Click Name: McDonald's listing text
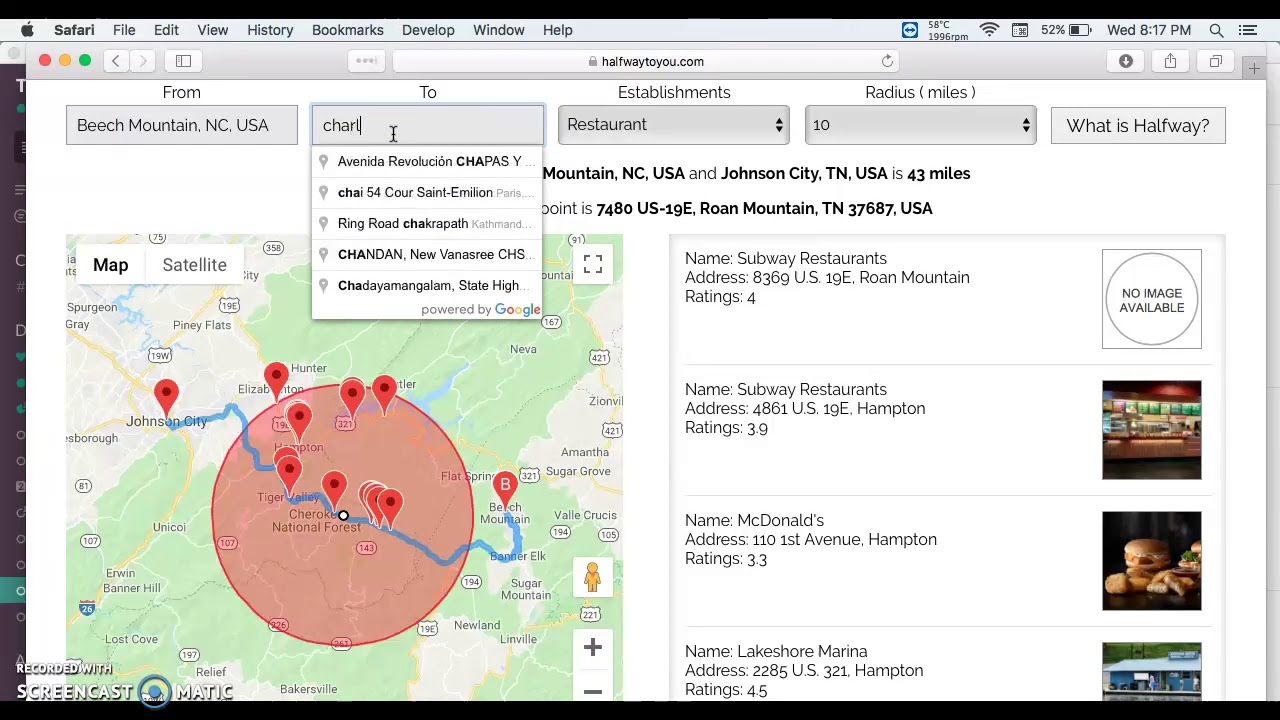 point(754,520)
